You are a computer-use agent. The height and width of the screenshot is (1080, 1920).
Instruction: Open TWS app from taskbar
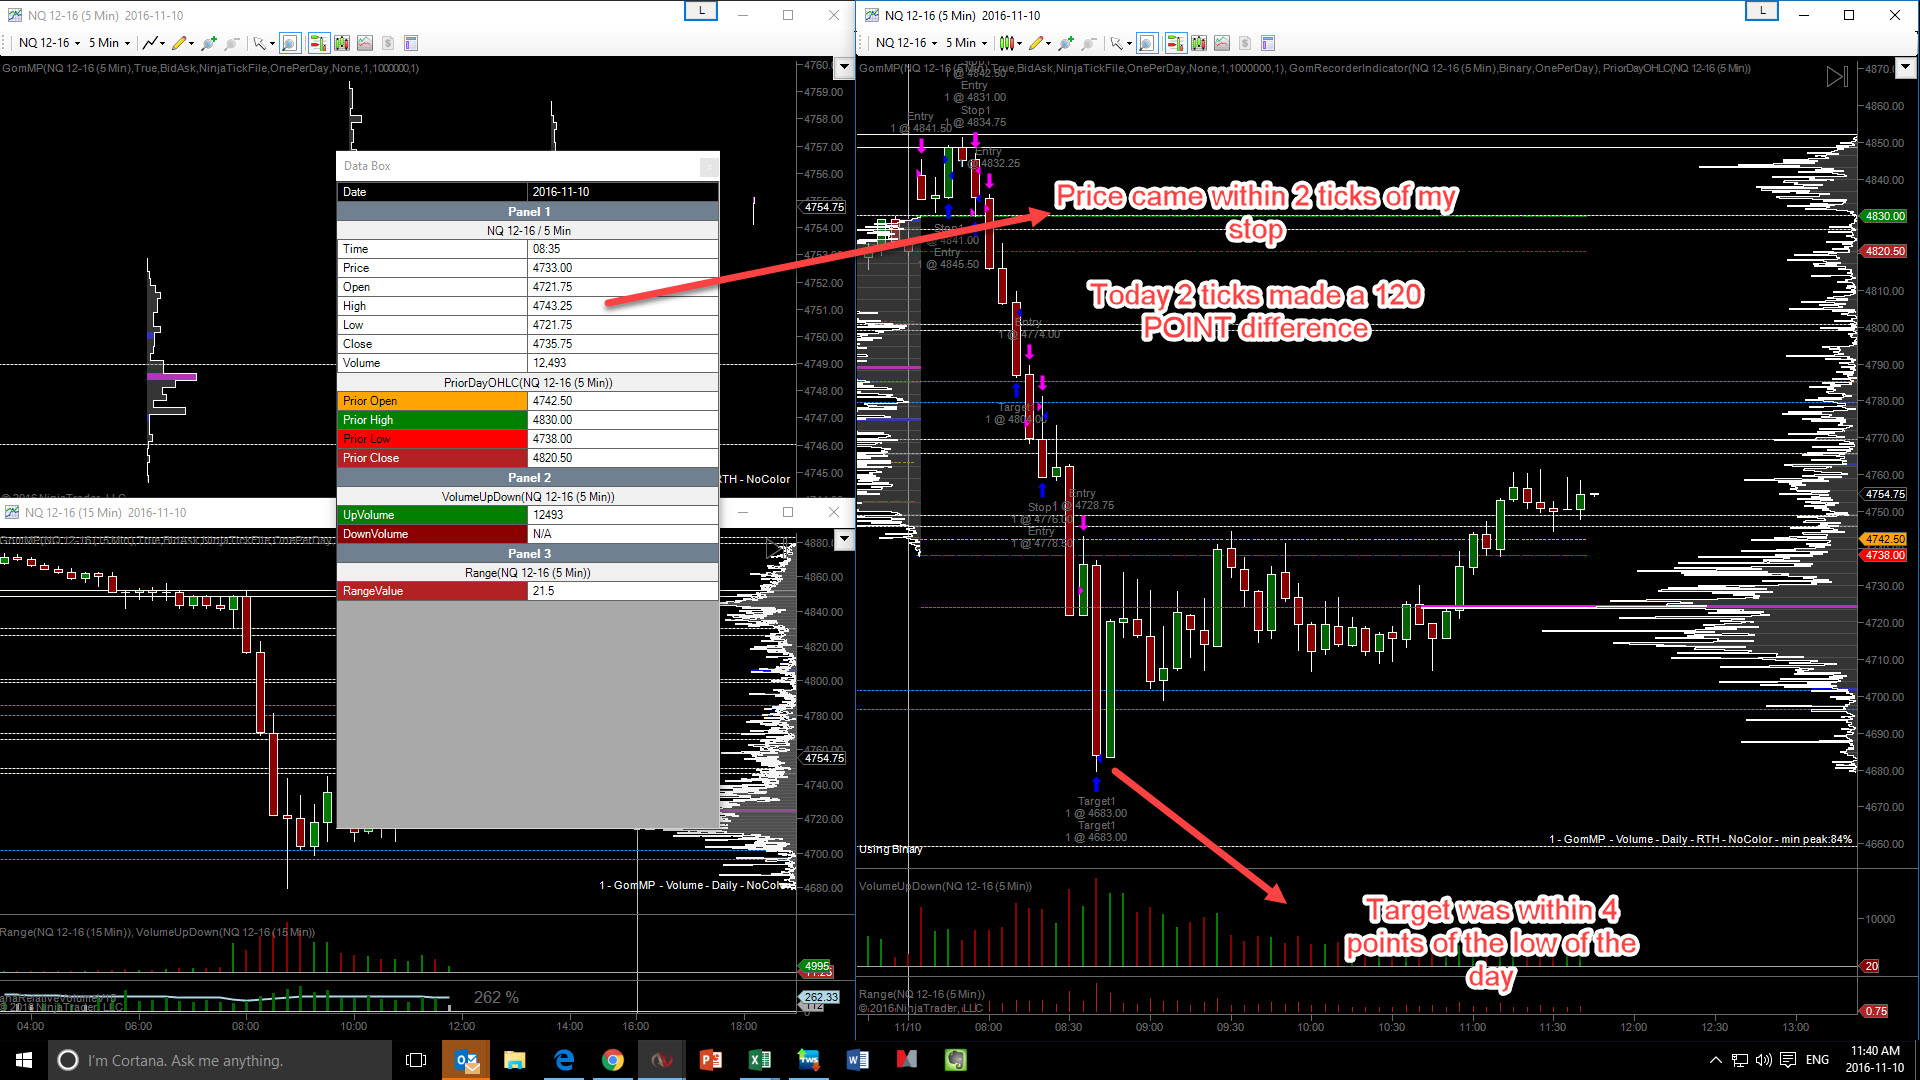809,1060
